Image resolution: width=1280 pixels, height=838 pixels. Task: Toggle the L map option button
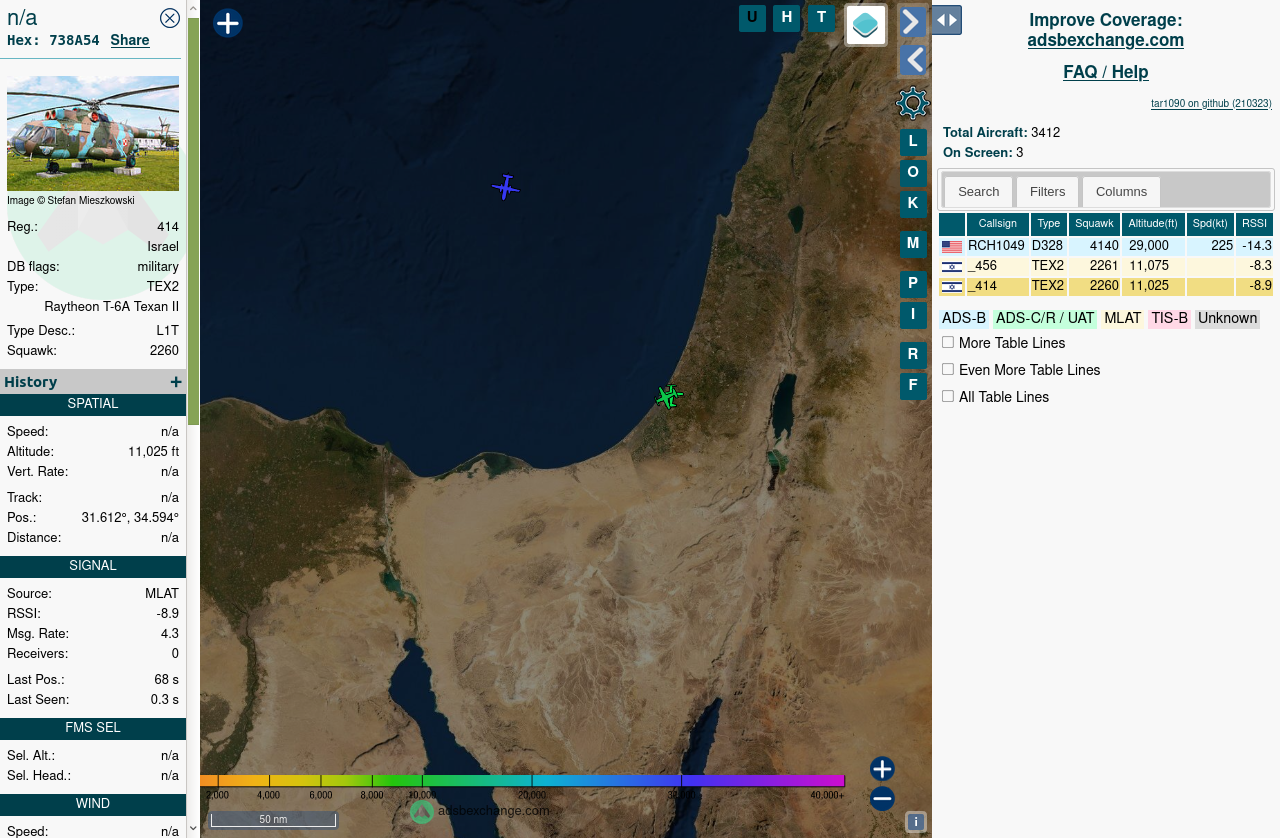913,142
